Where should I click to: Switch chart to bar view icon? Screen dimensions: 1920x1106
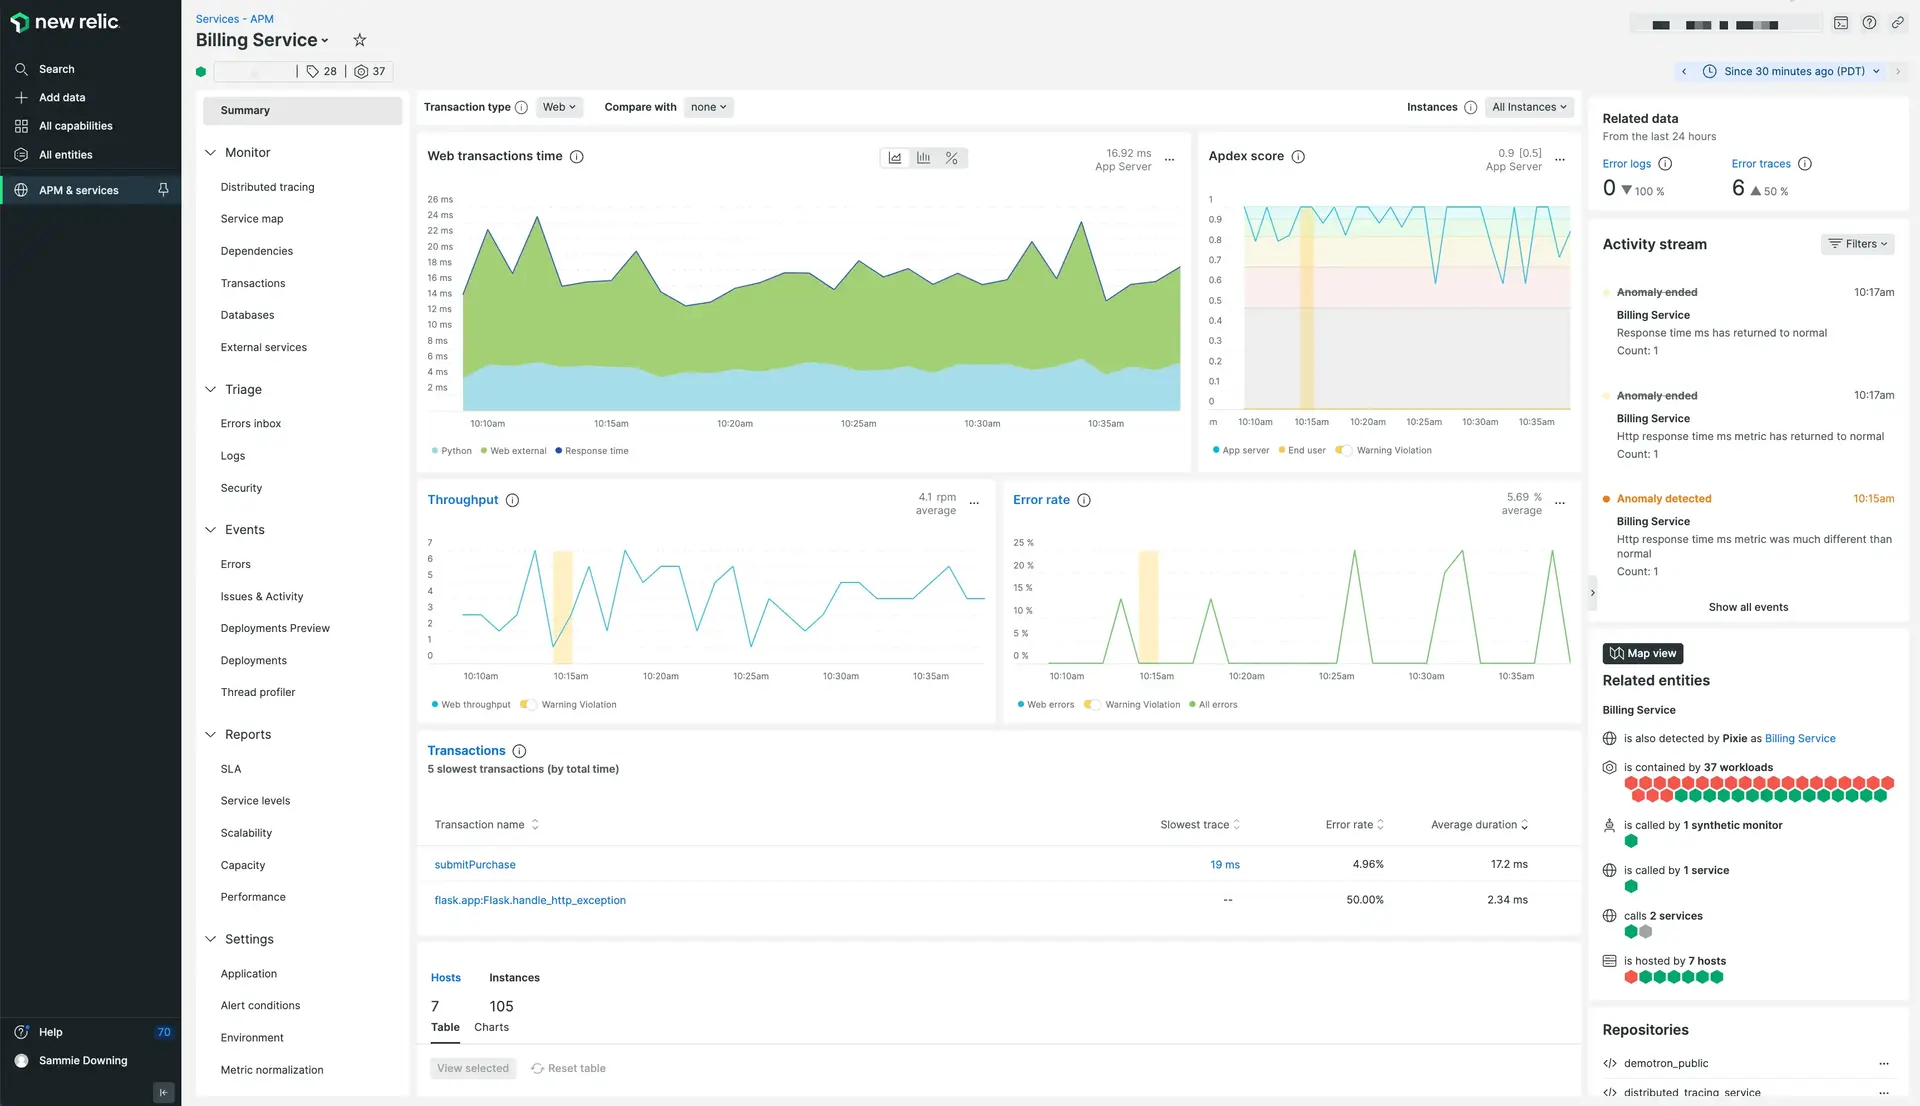coord(923,158)
